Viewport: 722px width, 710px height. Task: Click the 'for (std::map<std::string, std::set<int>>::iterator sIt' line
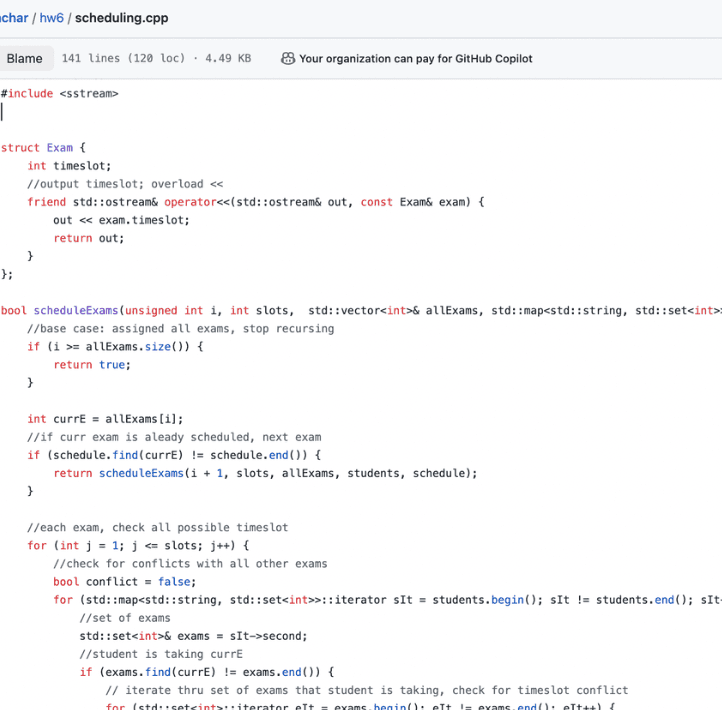click(x=387, y=600)
